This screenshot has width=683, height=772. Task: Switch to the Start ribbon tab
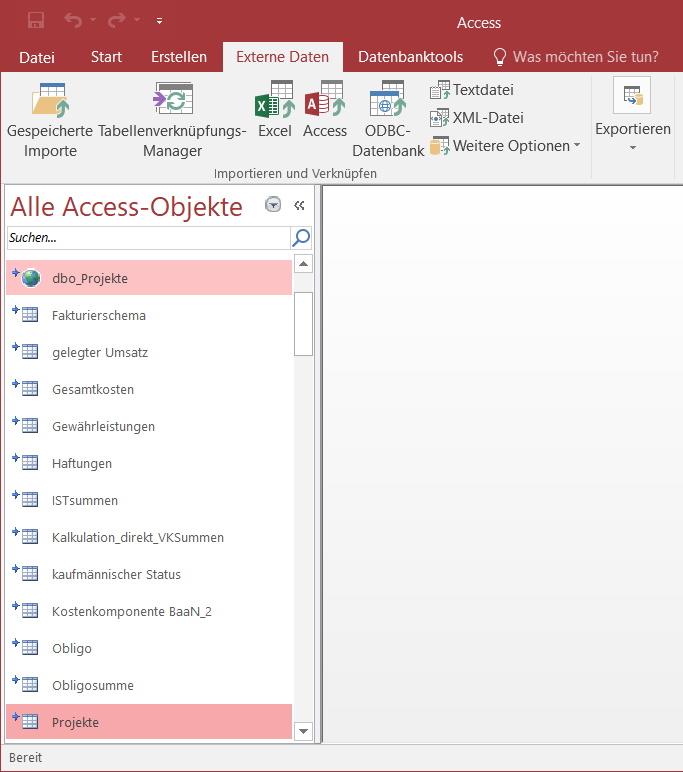pyautogui.click(x=106, y=57)
